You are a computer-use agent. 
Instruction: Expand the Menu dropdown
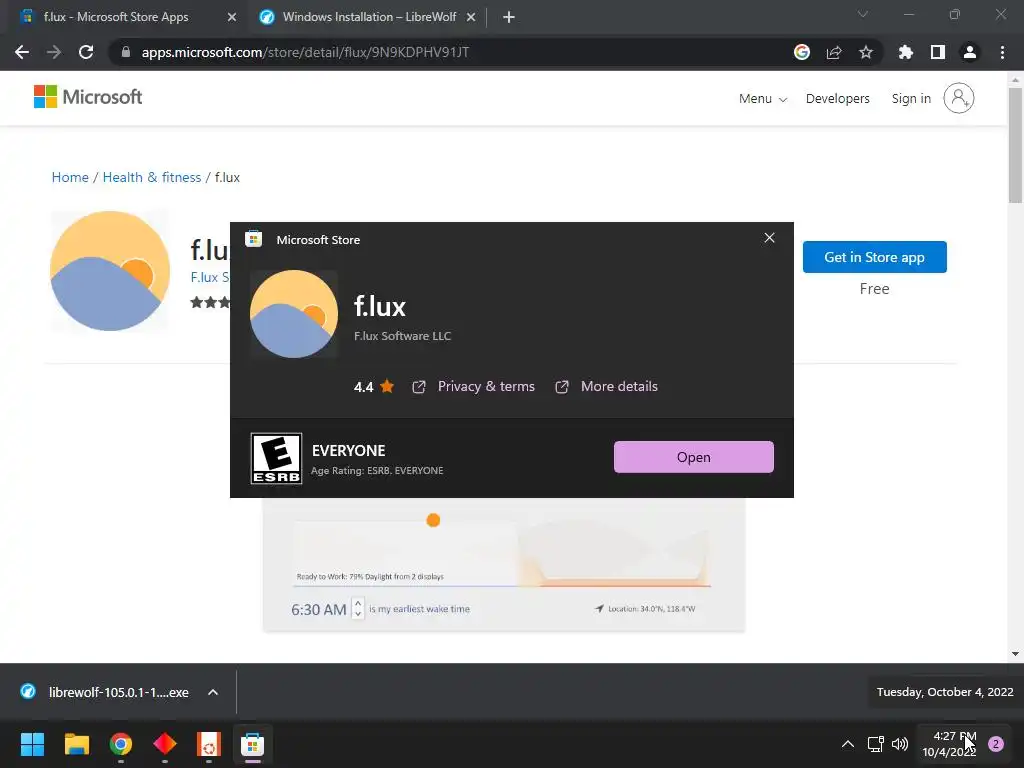(x=763, y=99)
